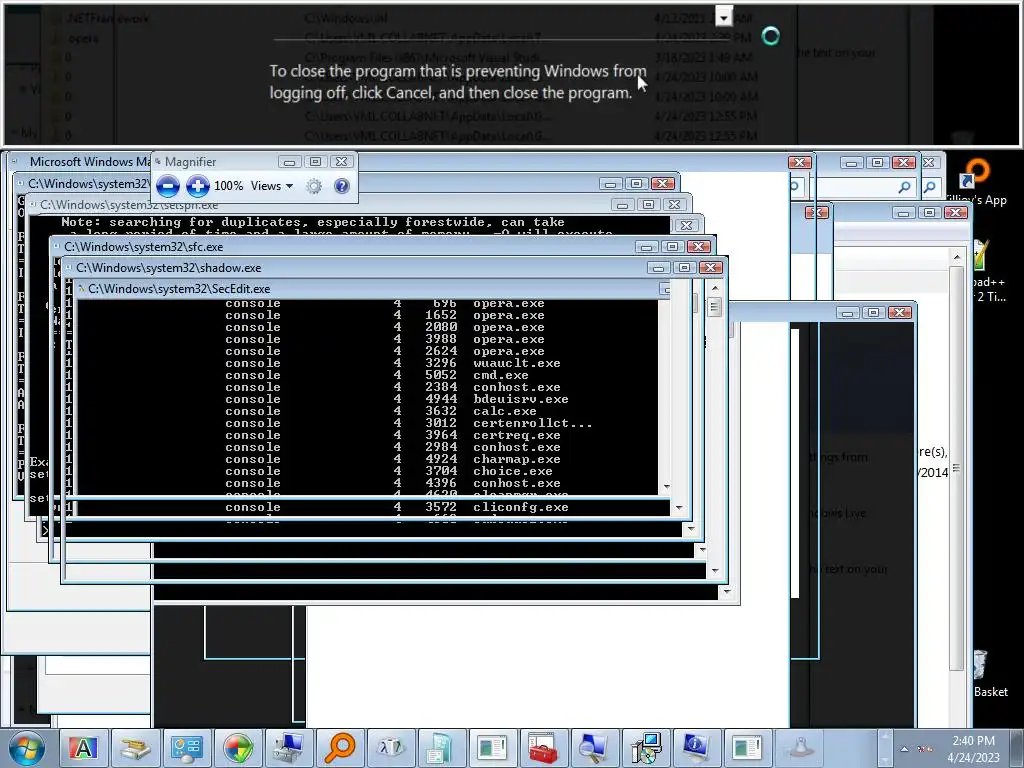This screenshot has height=768, width=1024.
Task: Click the sfc.exe window title bar
Action: tap(346, 247)
